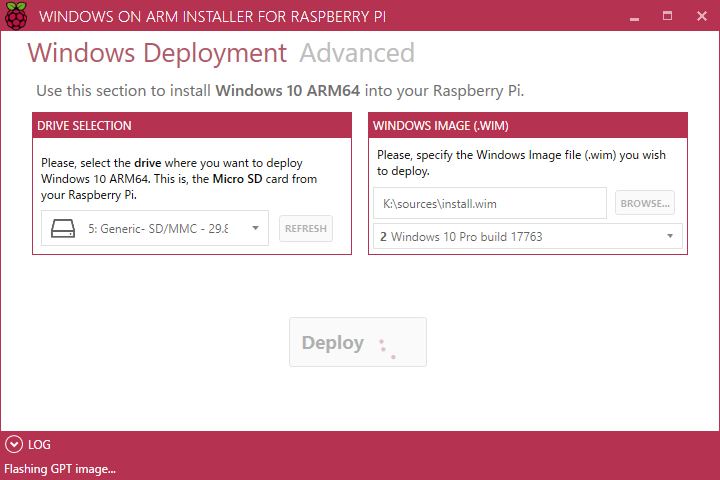720x480 pixels.
Task: Click the drive icon in drive selector
Action: (63, 228)
